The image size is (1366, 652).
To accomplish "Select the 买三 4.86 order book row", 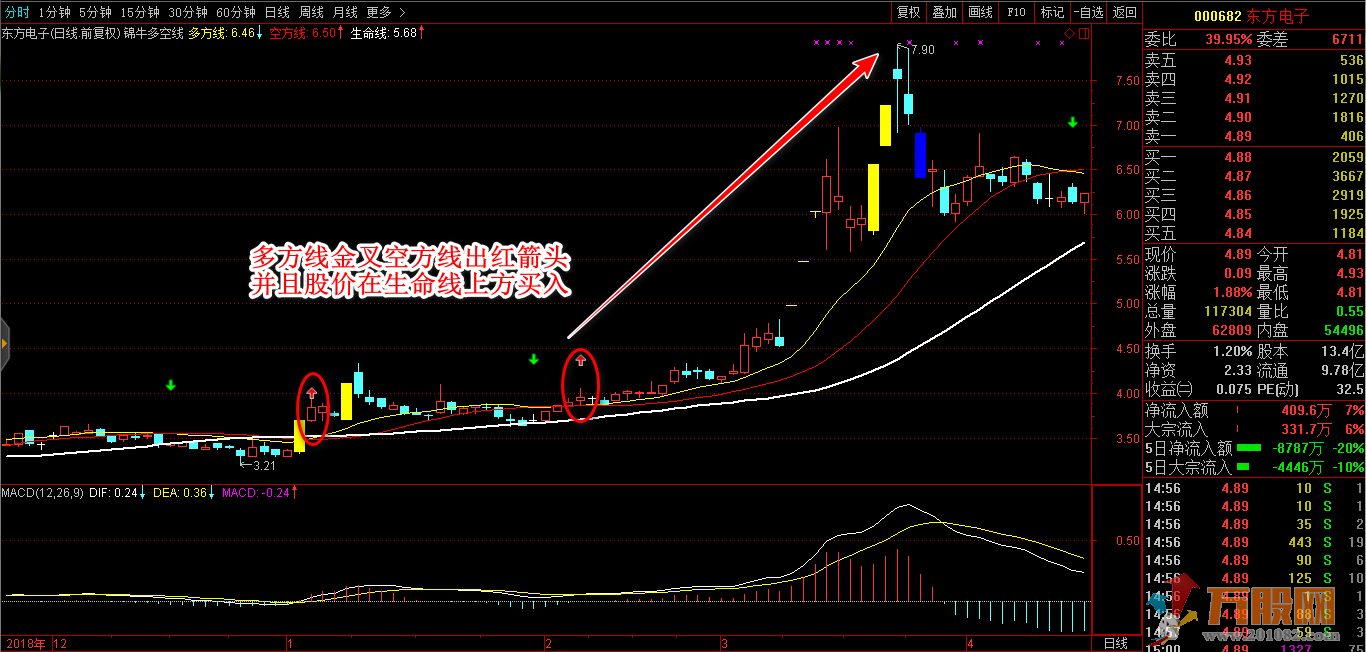I will 1254,195.
